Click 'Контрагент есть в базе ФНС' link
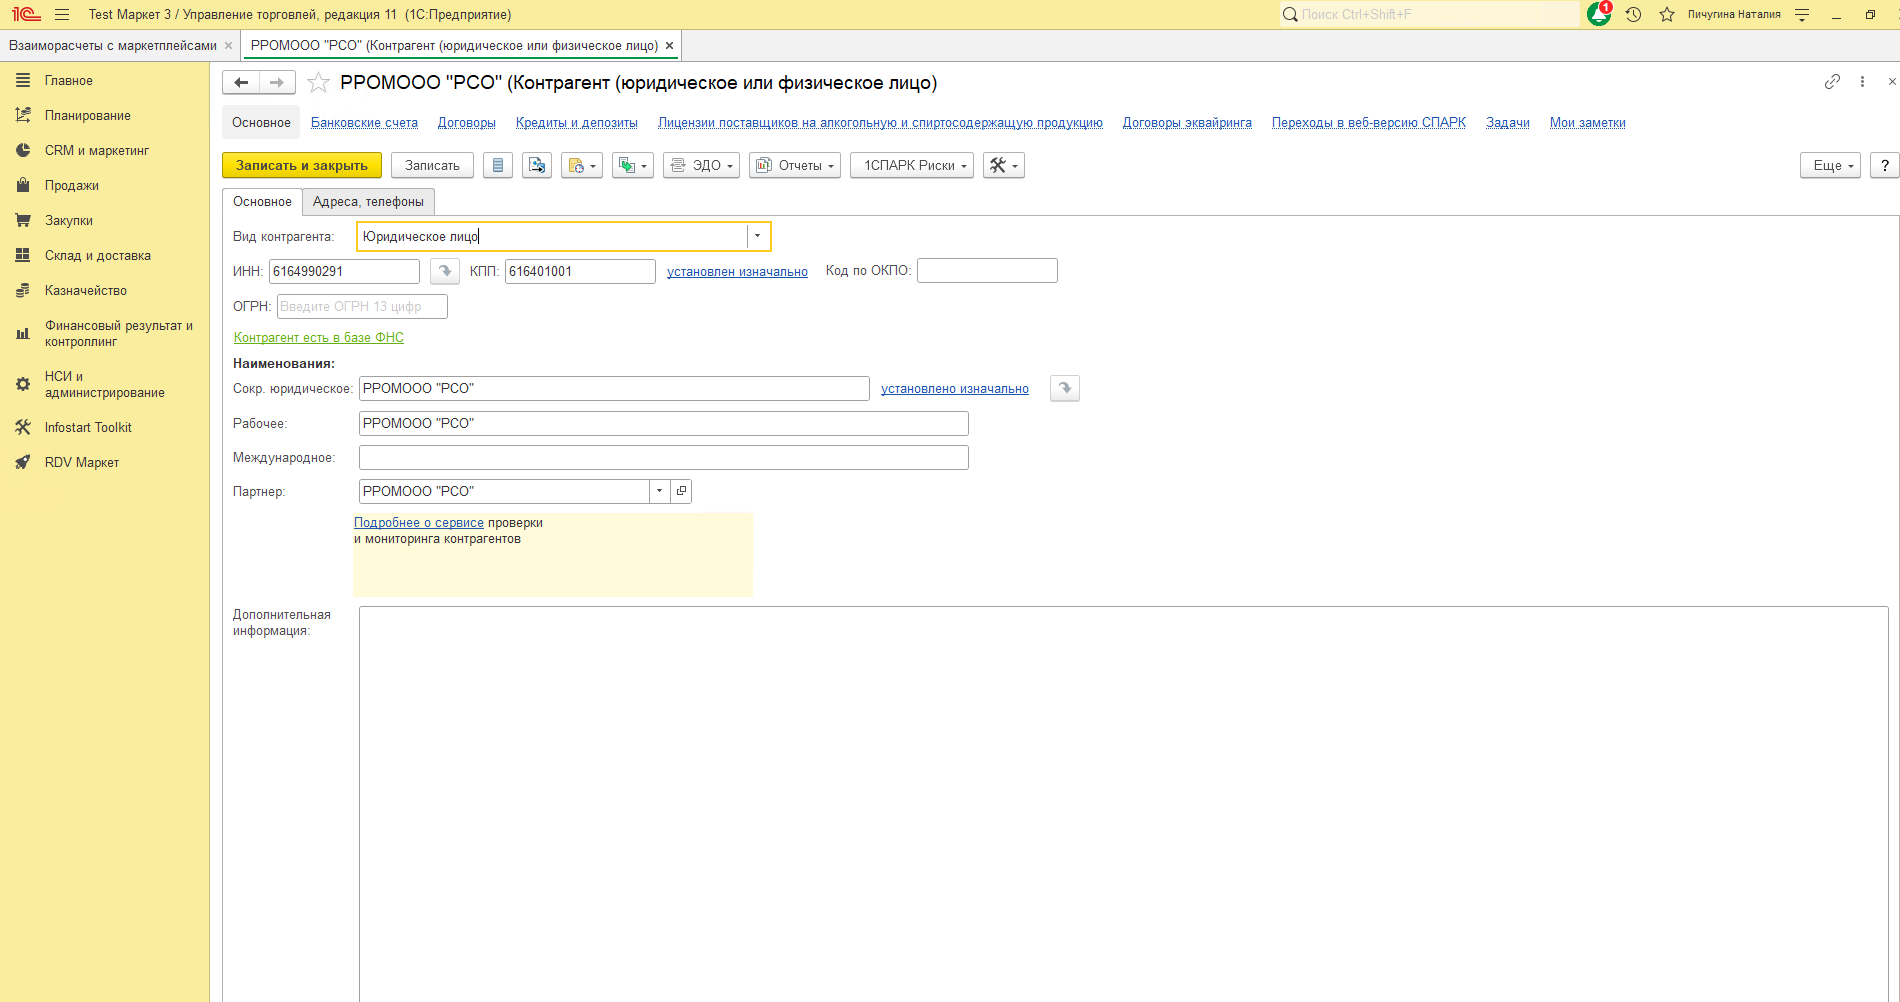The image size is (1900, 1002). point(319,338)
